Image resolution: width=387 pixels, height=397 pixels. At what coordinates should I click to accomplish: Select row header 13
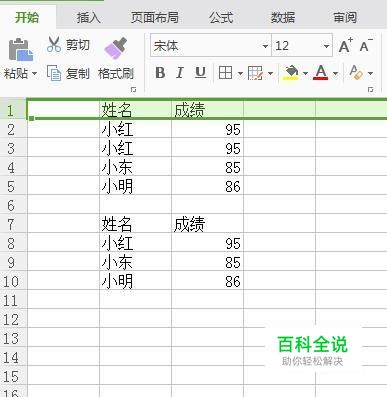tap(13, 338)
